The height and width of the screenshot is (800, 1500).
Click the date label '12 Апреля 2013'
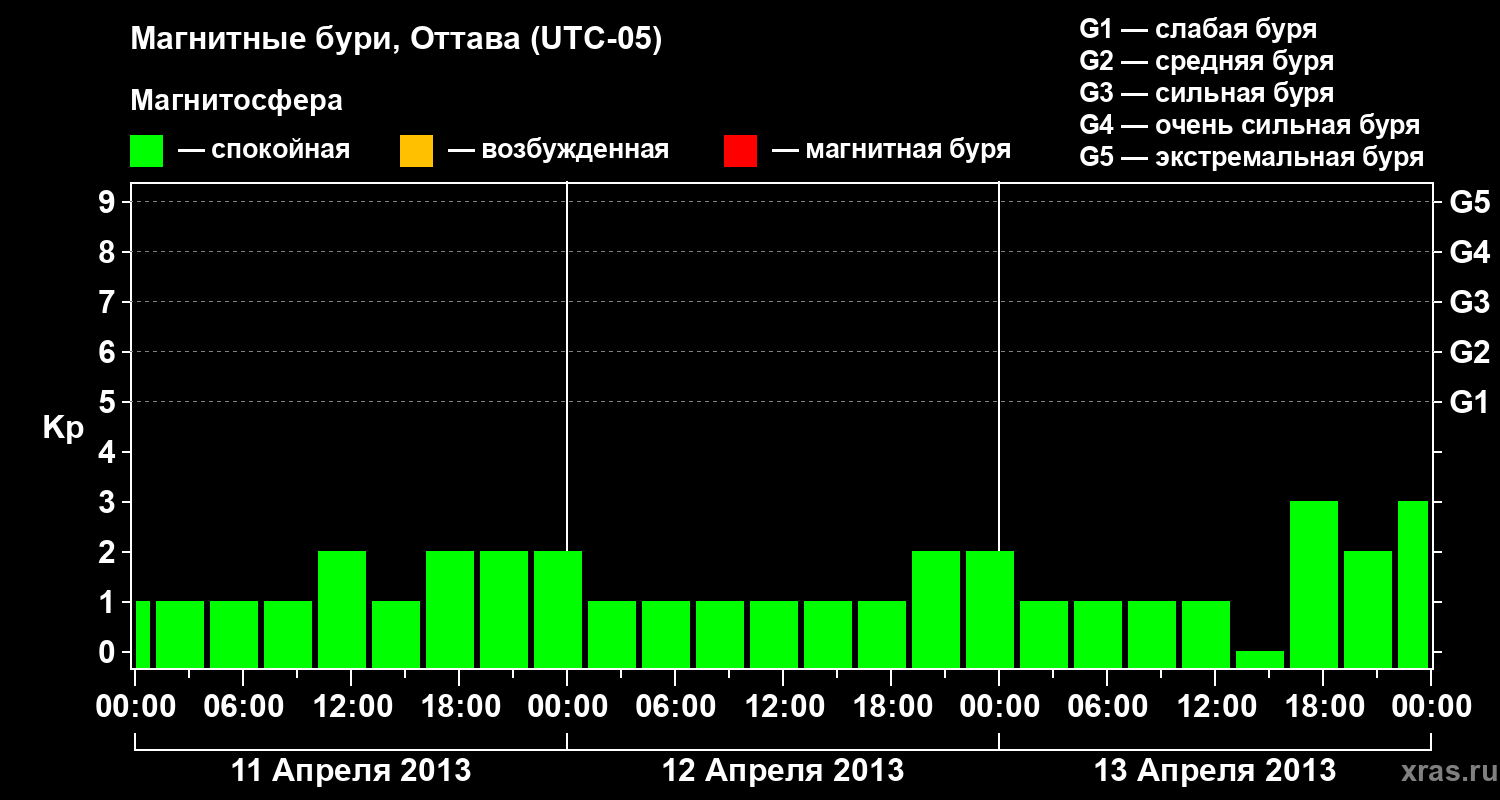[x=783, y=771]
